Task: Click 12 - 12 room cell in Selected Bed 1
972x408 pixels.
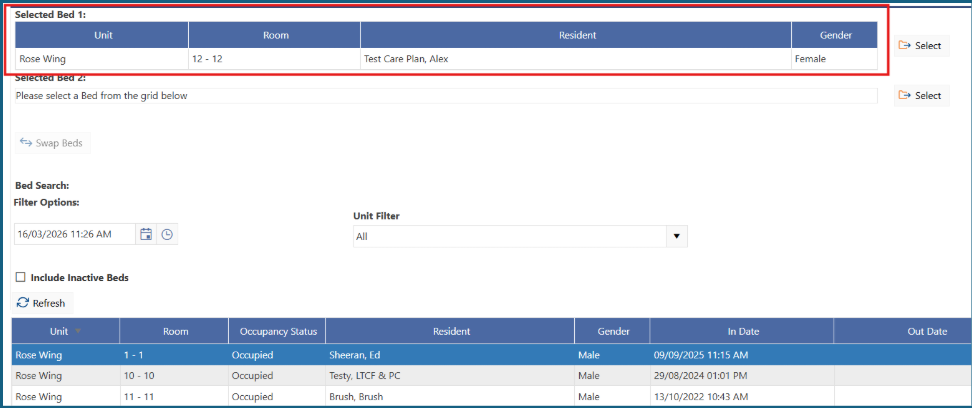Action: pyautogui.click(x=274, y=59)
